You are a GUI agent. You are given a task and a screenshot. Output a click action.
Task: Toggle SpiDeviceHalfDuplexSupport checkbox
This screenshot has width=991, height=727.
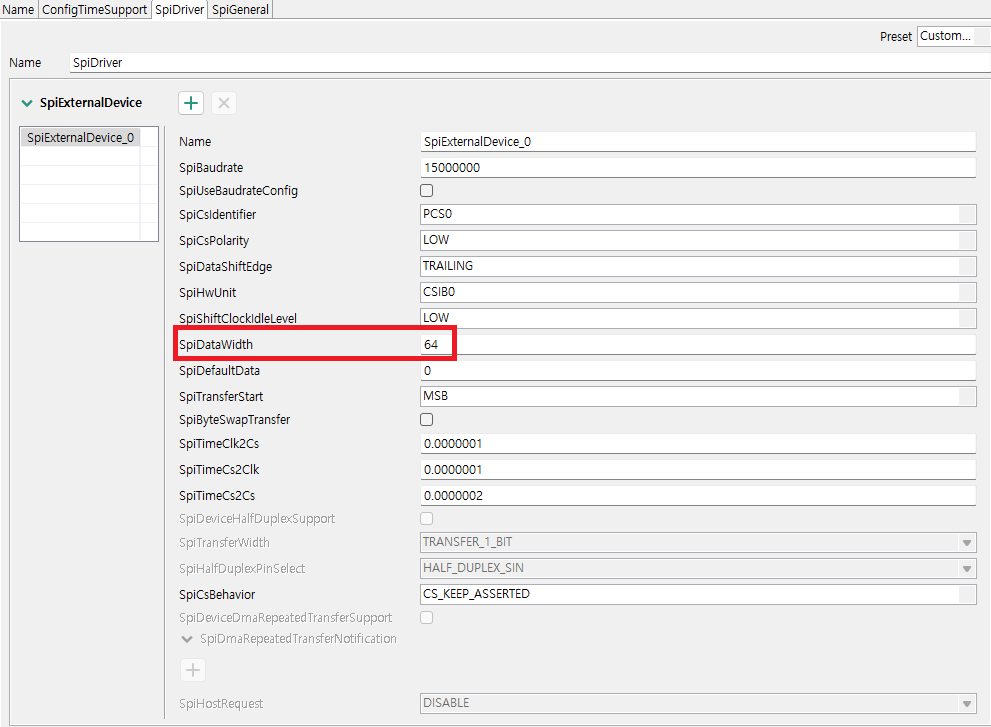(427, 519)
